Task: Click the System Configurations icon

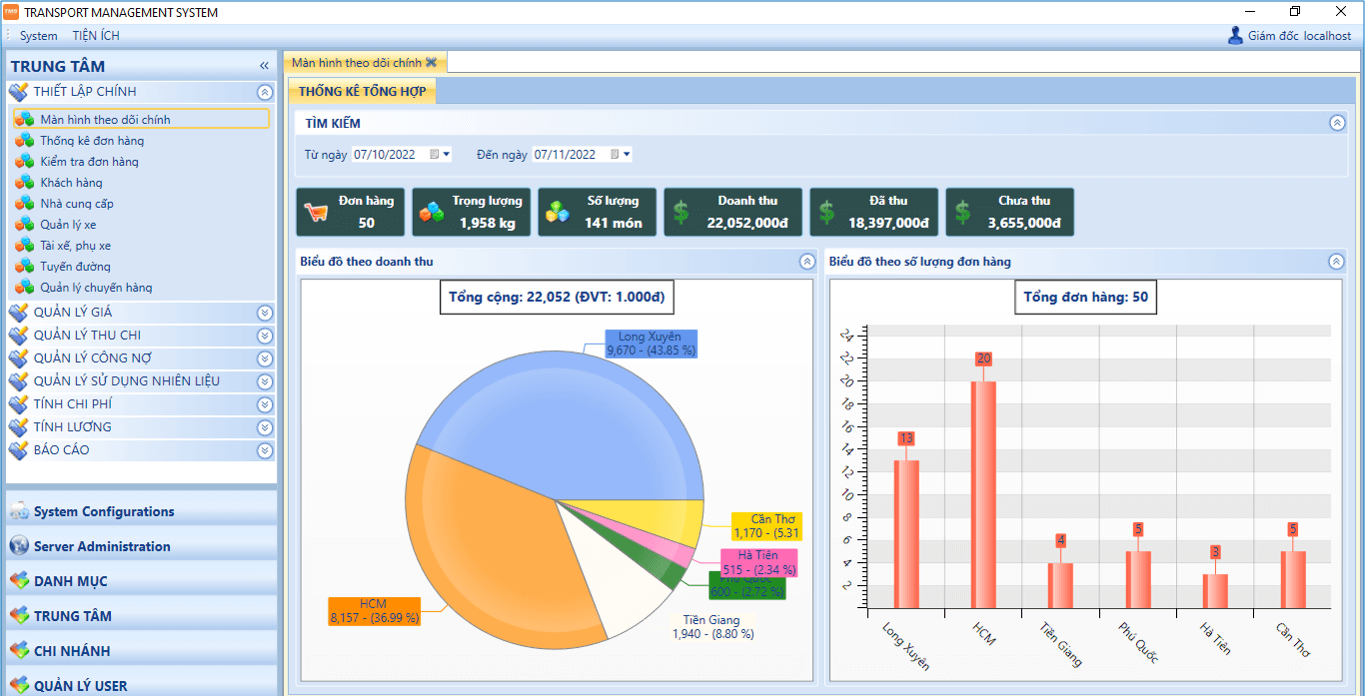Action: 19,511
